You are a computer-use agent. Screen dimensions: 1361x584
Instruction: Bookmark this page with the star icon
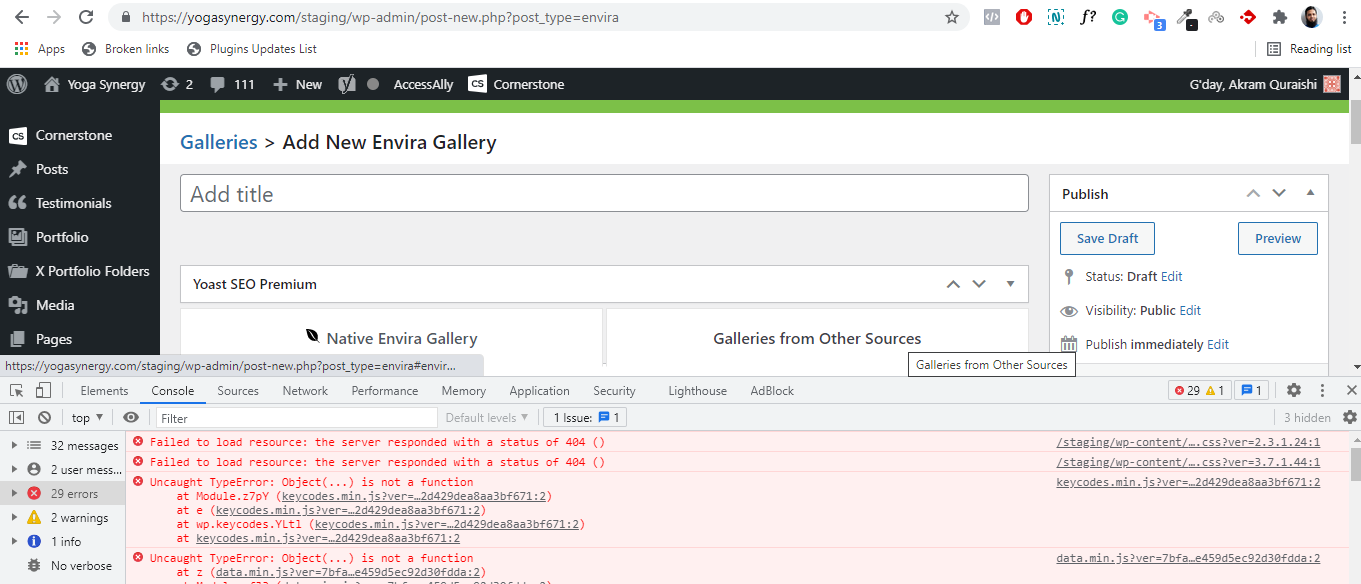coord(951,17)
